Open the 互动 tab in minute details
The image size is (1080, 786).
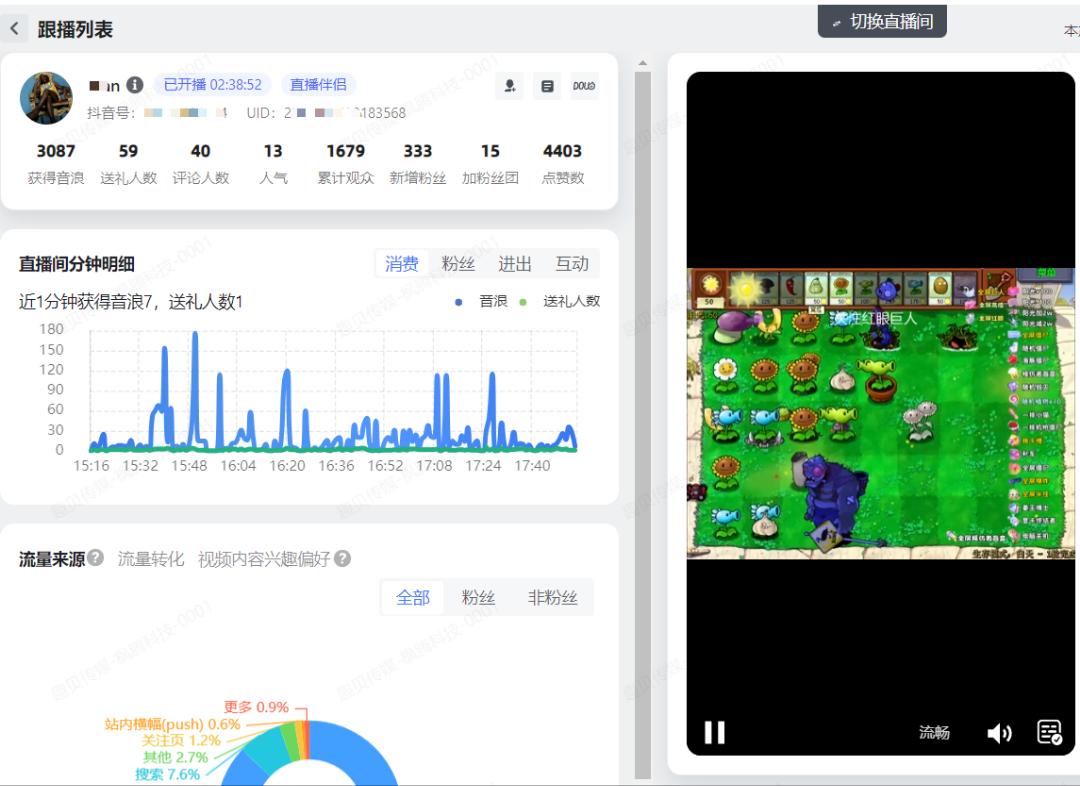tap(572, 264)
